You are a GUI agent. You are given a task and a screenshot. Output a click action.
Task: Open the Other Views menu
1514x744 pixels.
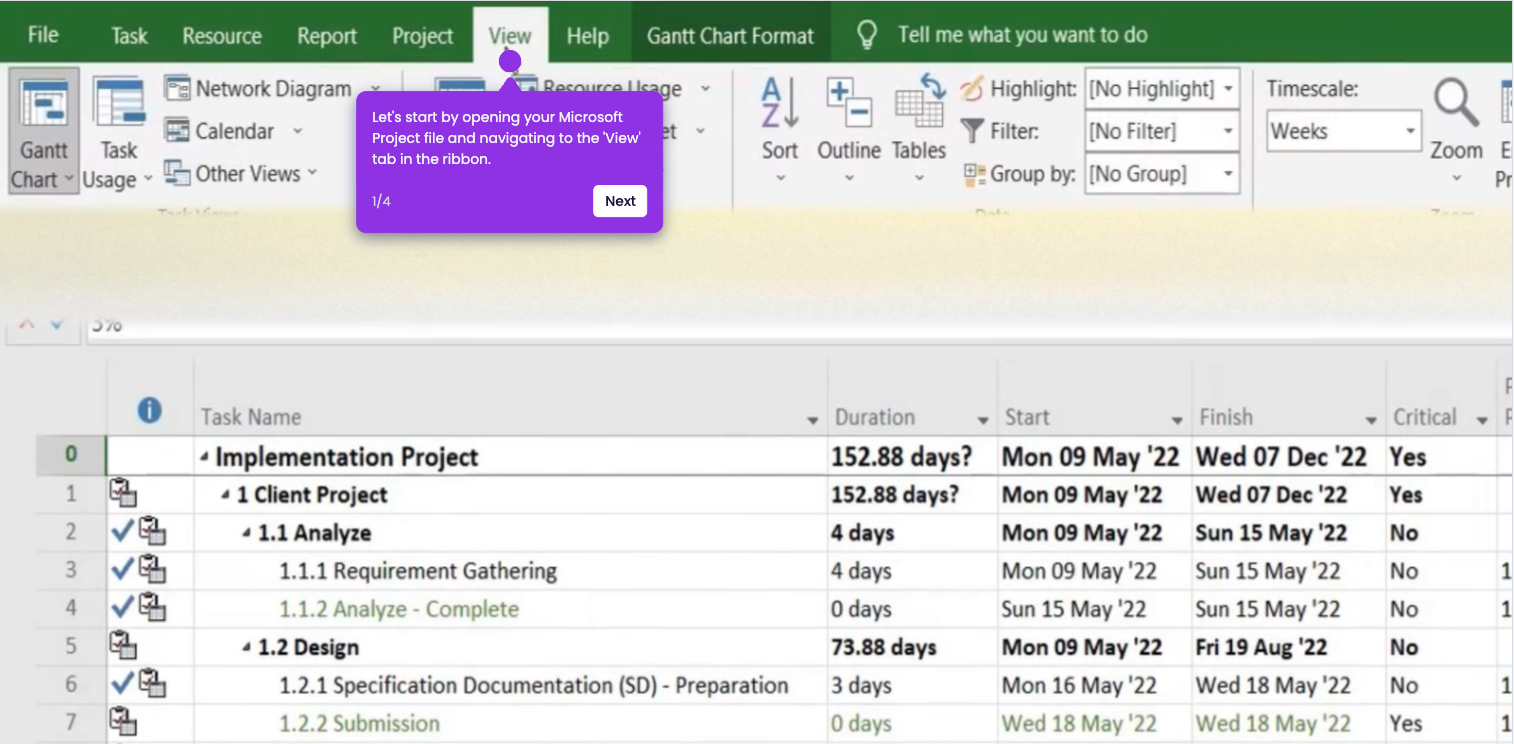pyautogui.click(x=241, y=173)
